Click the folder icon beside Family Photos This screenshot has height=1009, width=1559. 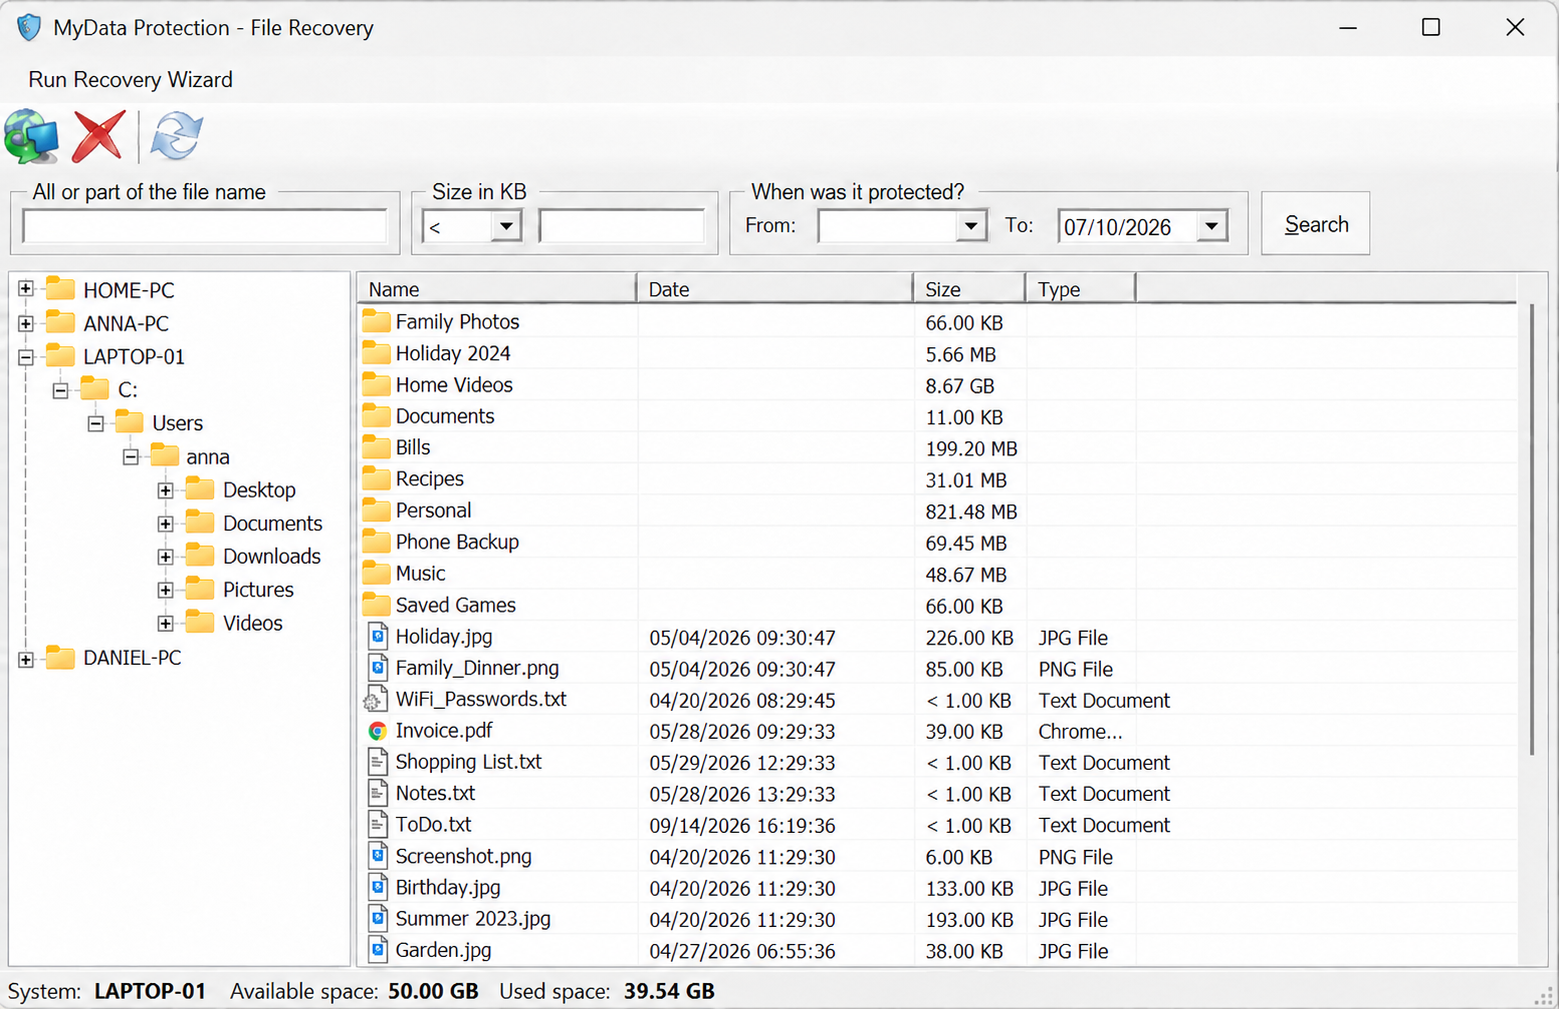pos(376,321)
